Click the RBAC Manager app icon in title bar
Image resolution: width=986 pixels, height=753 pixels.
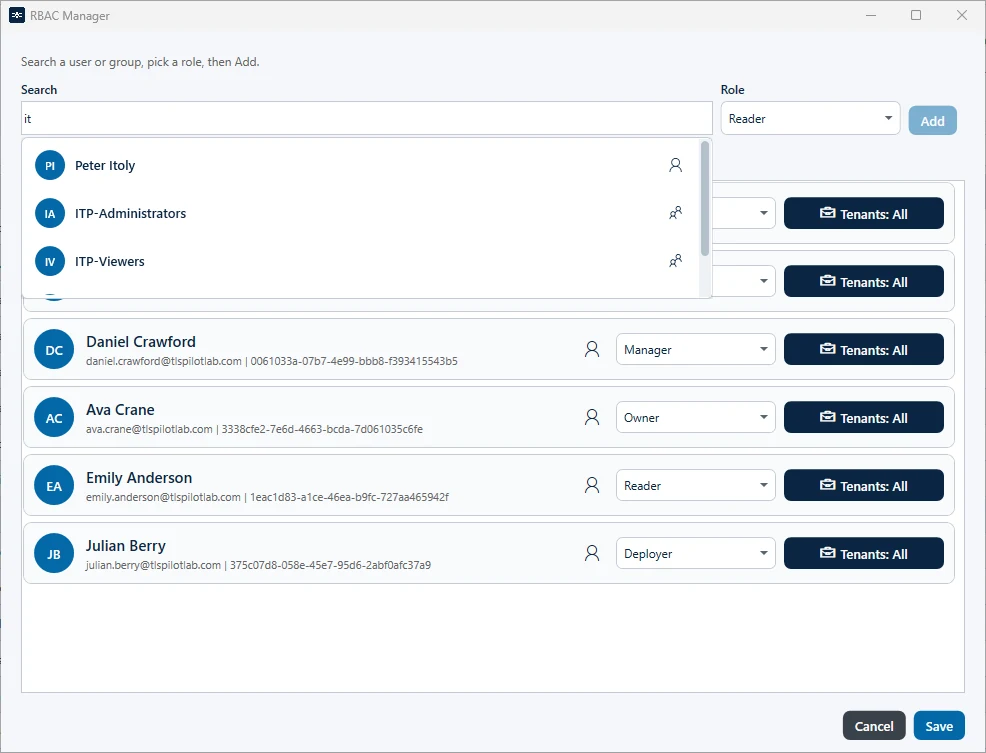coord(17,15)
